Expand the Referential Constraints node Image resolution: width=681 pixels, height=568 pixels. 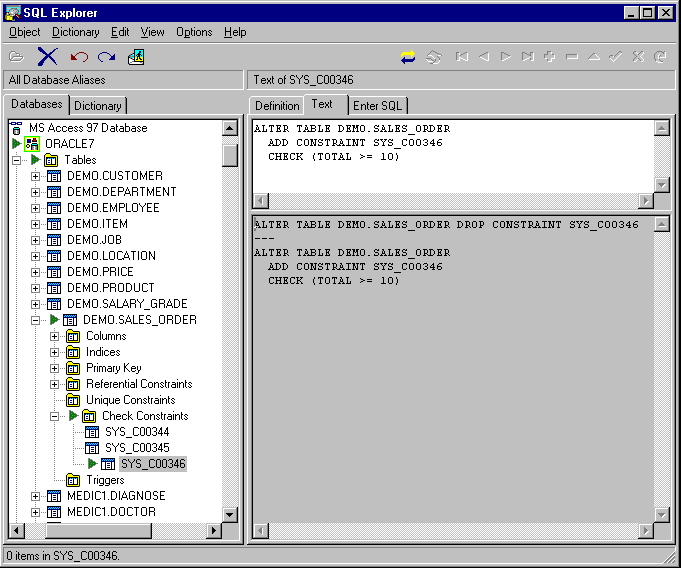(55, 384)
